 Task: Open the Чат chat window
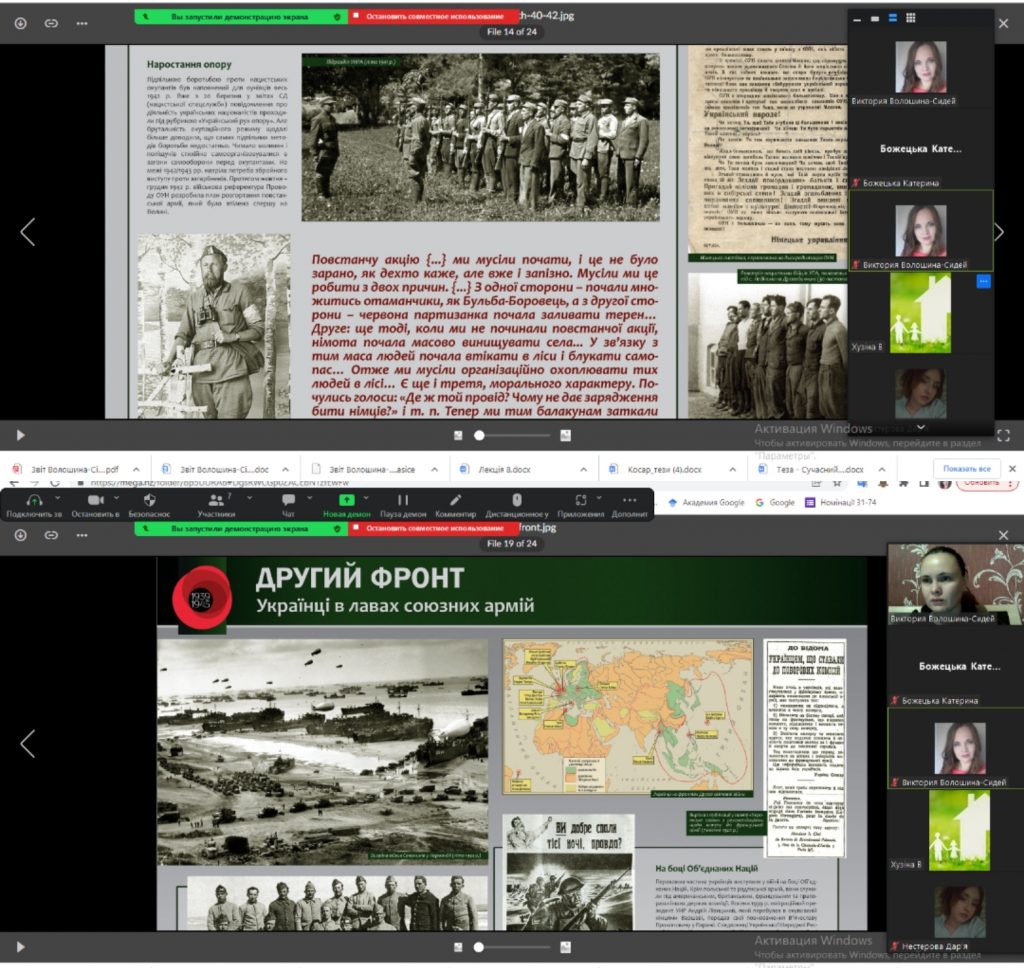tap(288, 500)
